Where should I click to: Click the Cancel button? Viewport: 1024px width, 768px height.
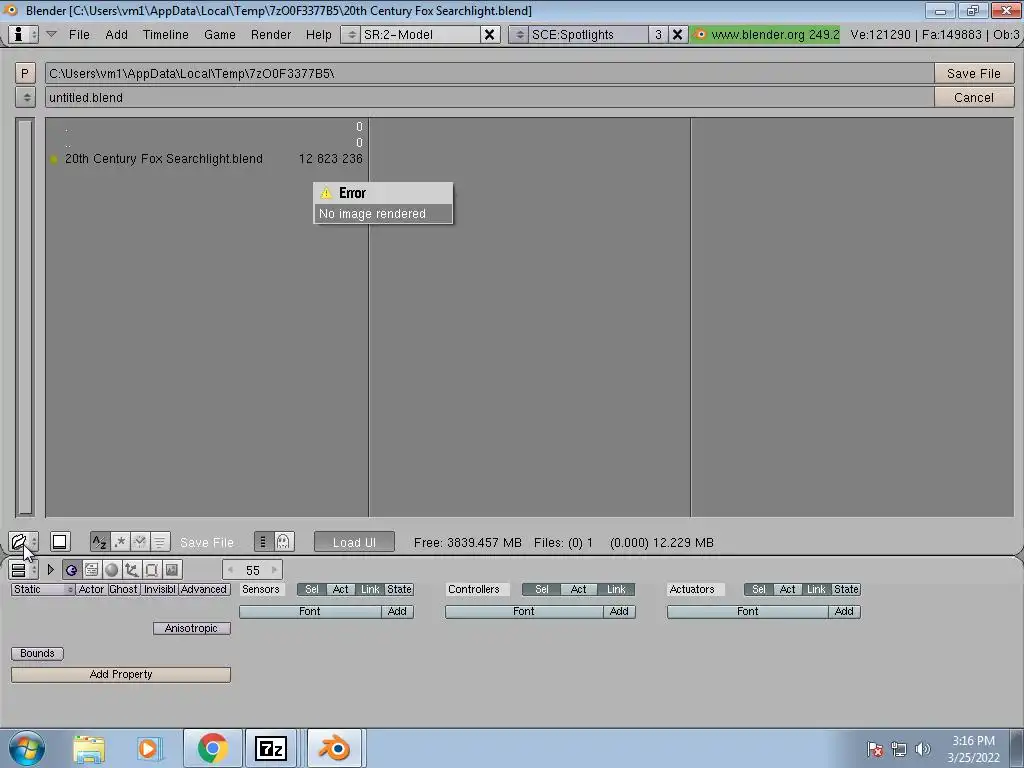point(974,97)
